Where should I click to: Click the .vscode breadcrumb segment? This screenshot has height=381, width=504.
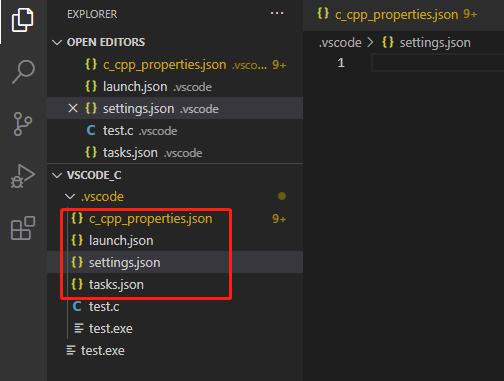pyautogui.click(x=340, y=43)
